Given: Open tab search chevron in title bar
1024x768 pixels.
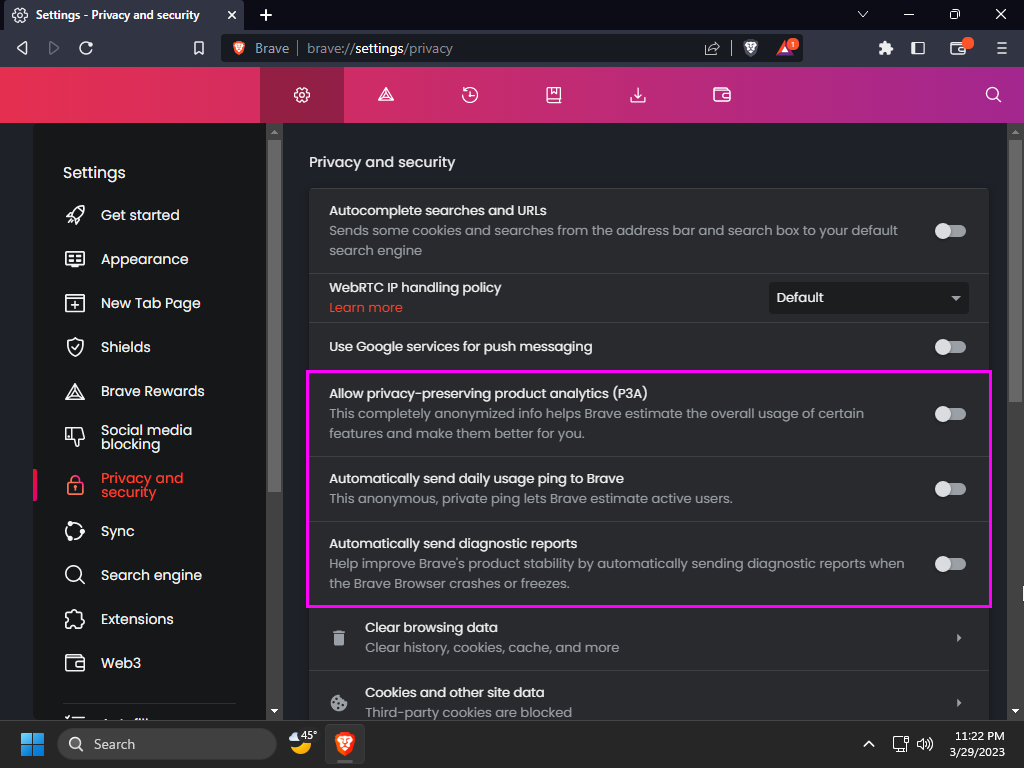Looking at the screenshot, I should pyautogui.click(x=863, y=14).
